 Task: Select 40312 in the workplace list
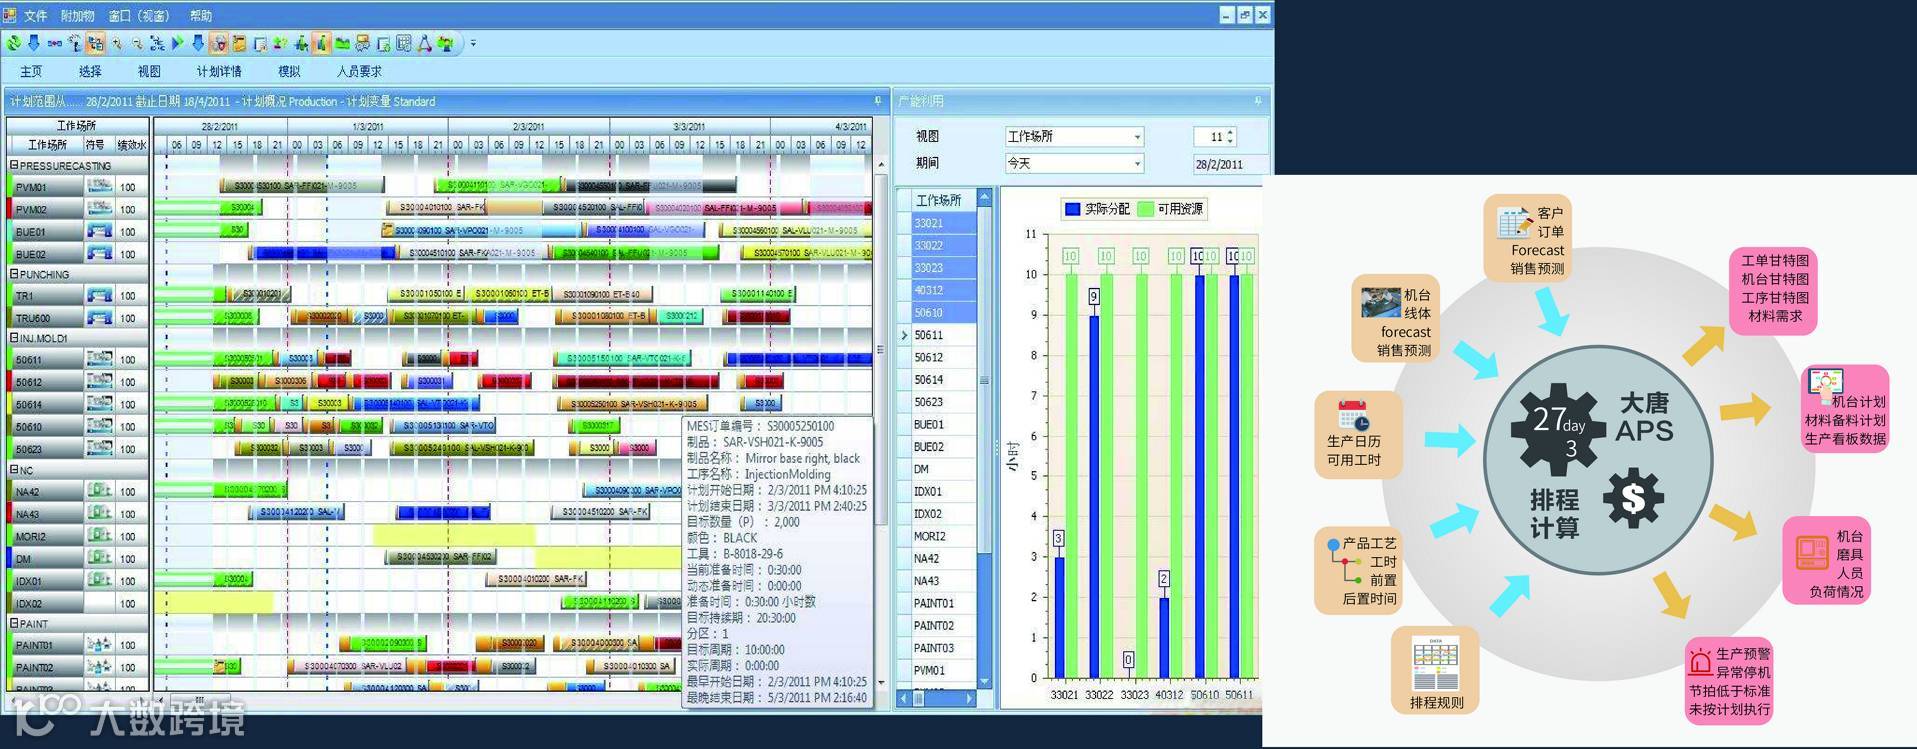point(944,290)
